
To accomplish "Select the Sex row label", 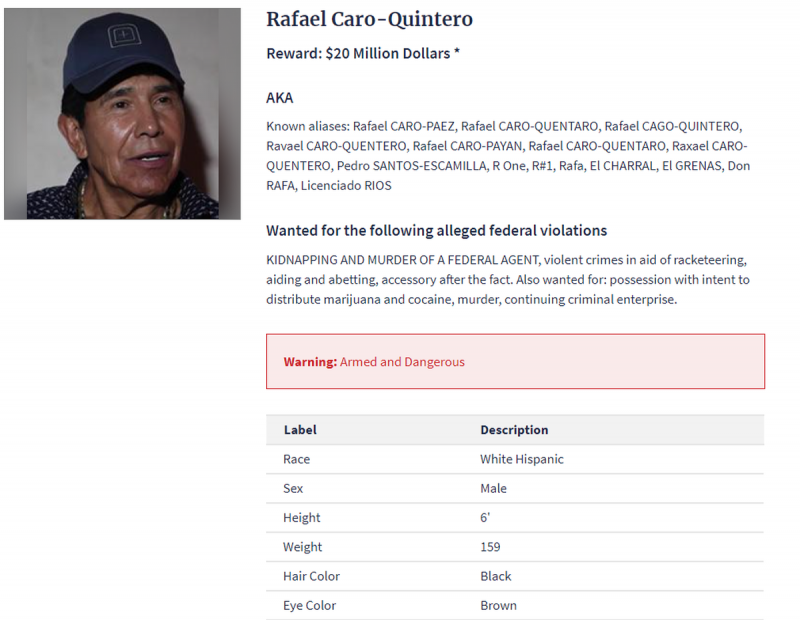I will pyautogui.click(x=293, y=489).
